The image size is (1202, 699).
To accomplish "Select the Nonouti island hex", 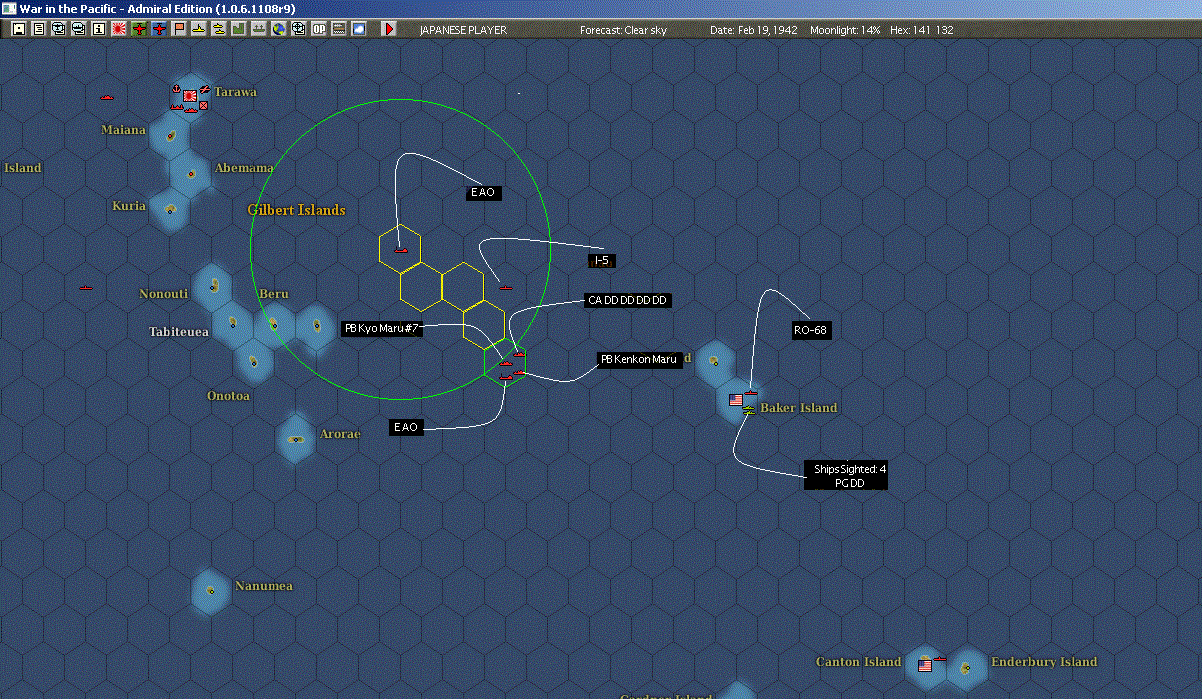I will click(x=212, y=287).
